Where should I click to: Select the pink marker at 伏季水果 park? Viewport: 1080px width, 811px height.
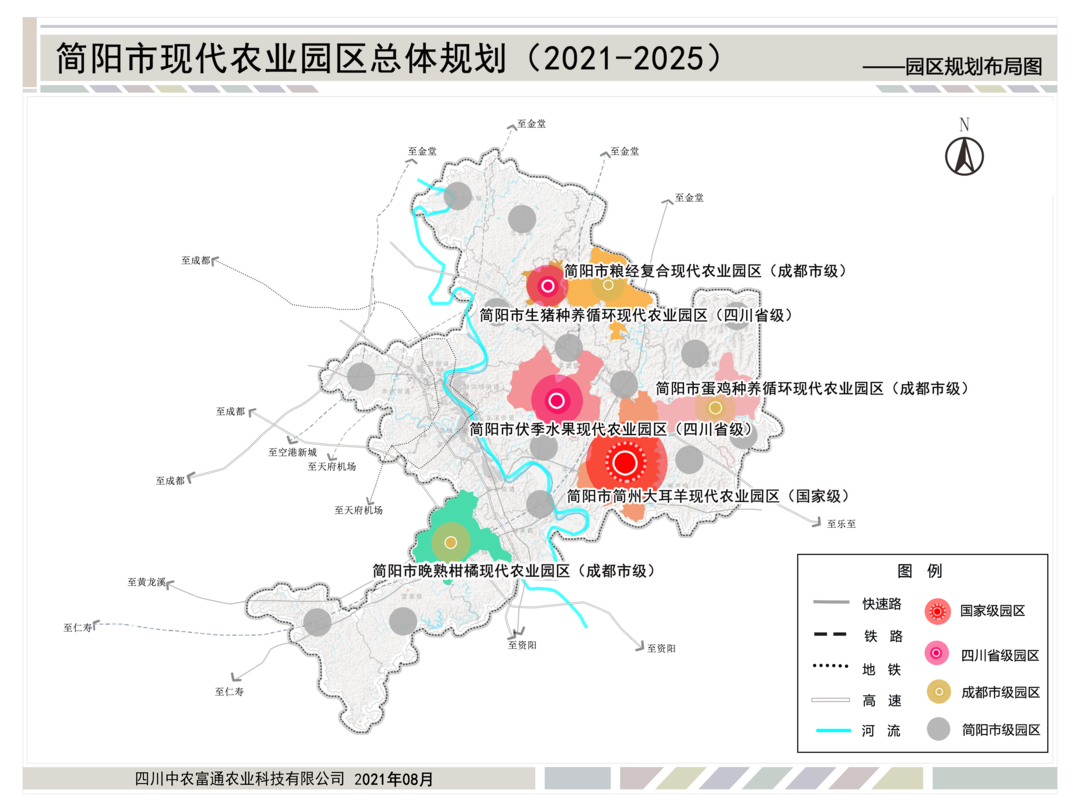click(557, 400)
